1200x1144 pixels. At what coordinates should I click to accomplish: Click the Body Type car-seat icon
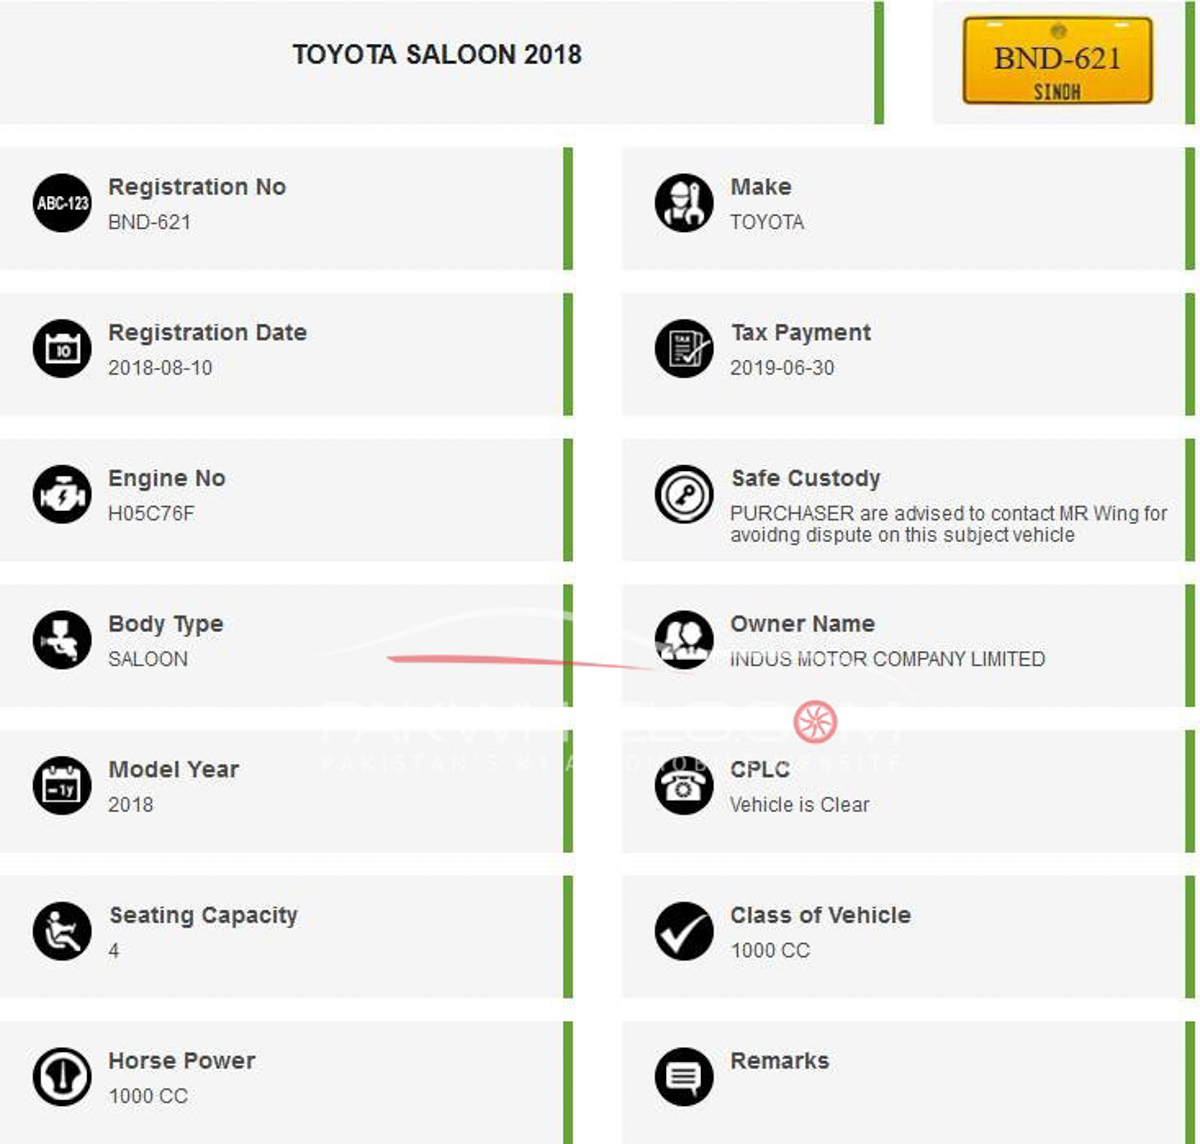pyautogui.click(x=61, y=641)
